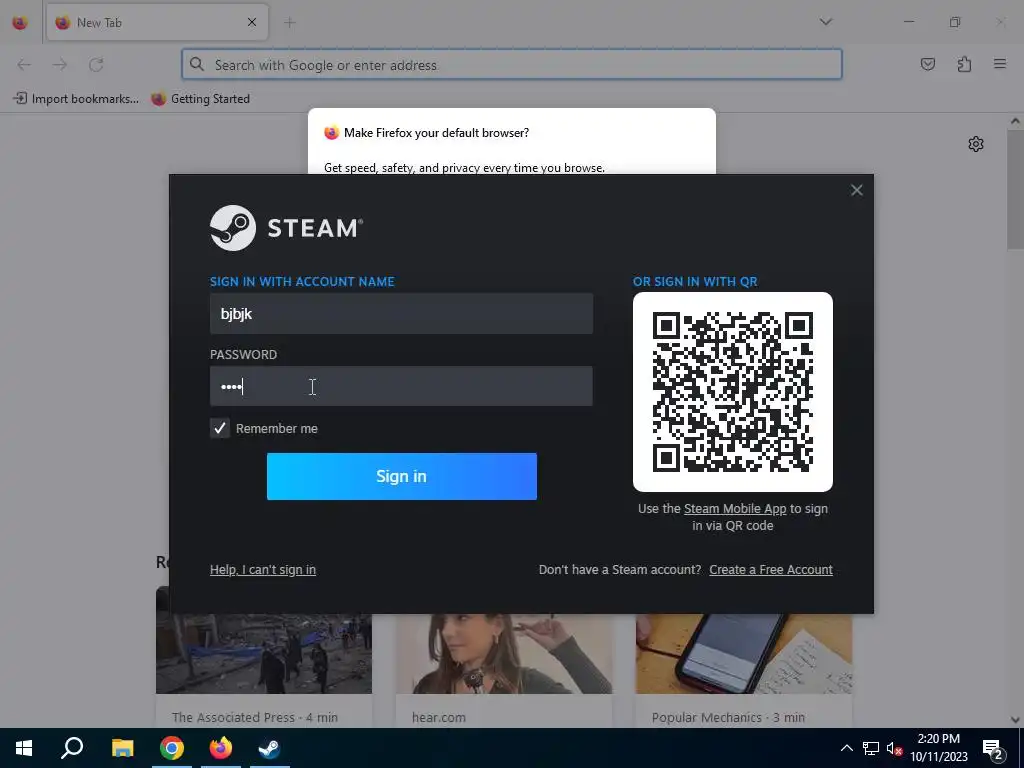
Task: Go forward with the Firefox forward arrow
Action: tap(60, 65)
